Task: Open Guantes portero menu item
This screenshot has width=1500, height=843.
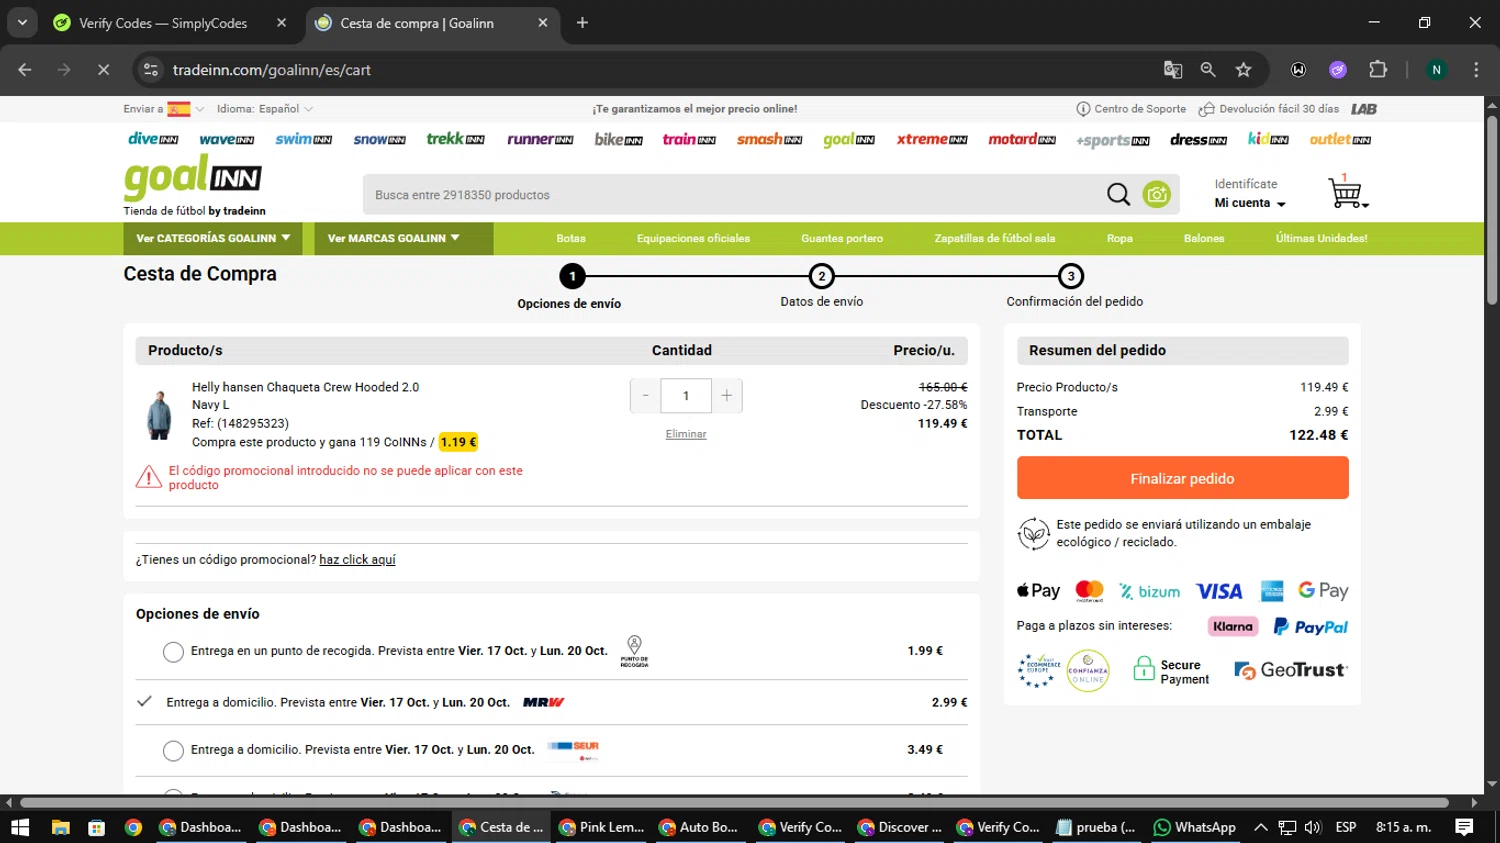Action: [x=842, y=238]
